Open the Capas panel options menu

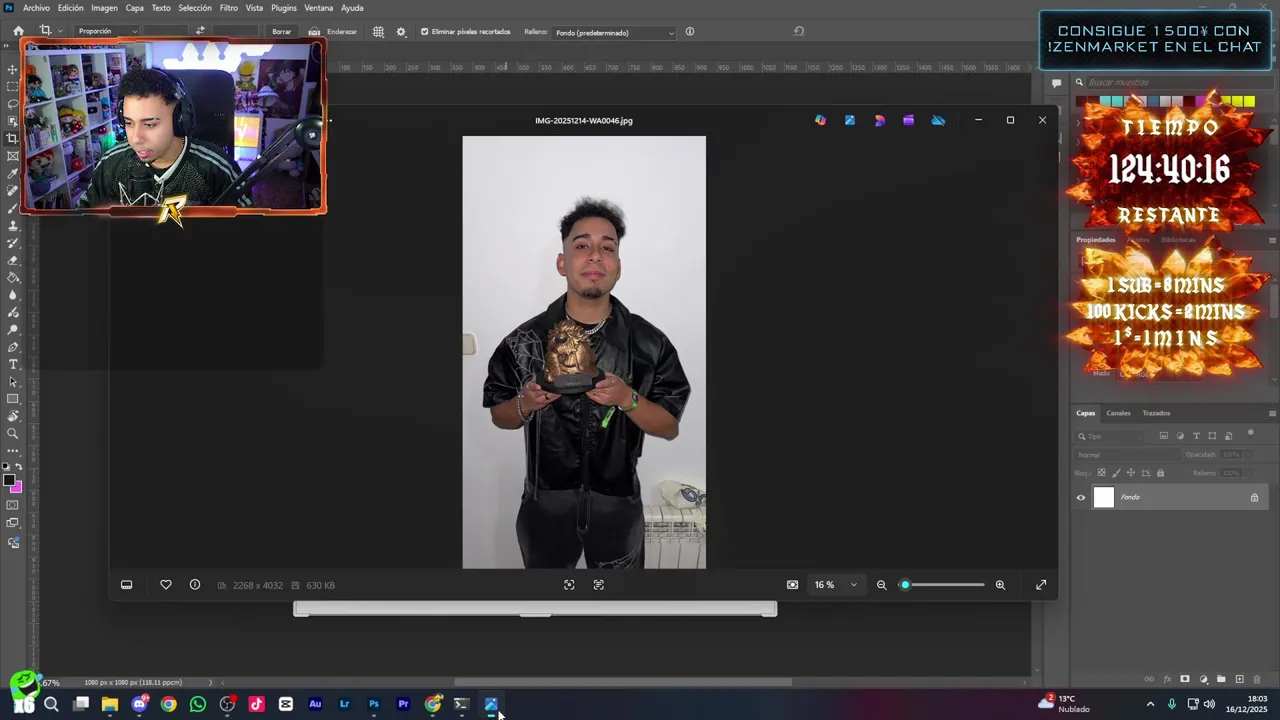(x=1272, y=413)
